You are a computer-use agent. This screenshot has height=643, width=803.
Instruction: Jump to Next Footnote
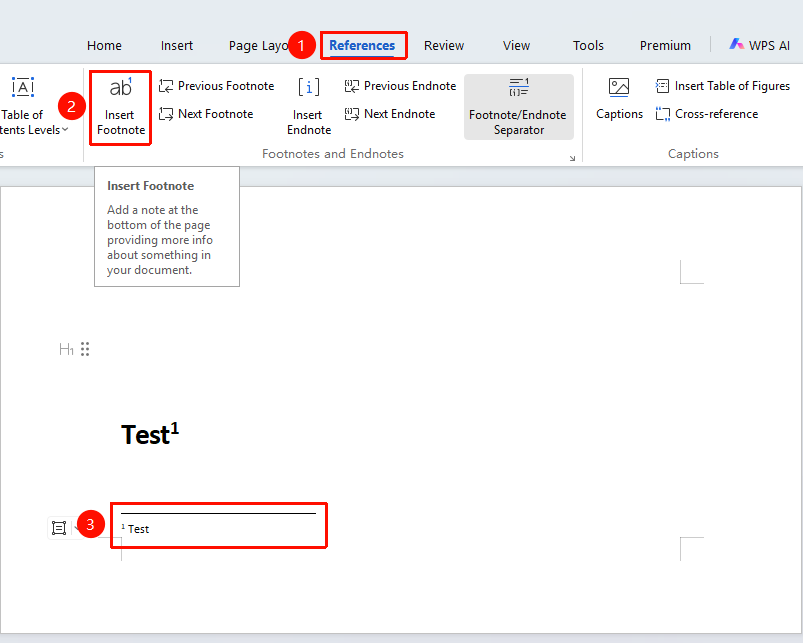pos(206,114)
